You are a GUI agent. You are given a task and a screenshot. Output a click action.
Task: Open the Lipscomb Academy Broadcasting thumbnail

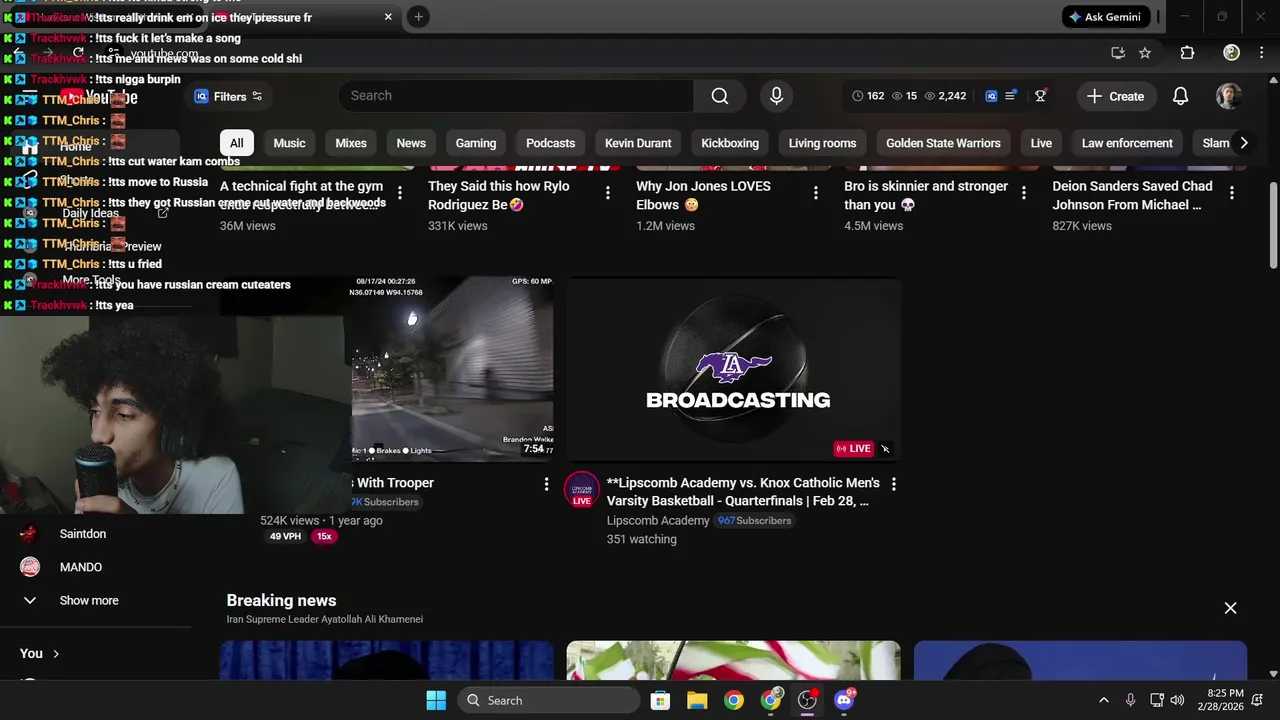(734, 369)
